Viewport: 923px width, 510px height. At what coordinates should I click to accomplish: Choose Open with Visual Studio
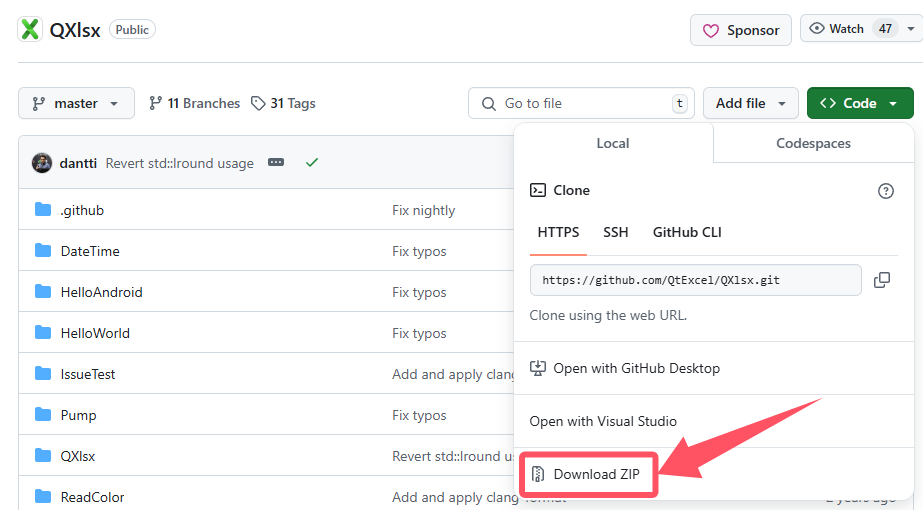click(713, 421)
